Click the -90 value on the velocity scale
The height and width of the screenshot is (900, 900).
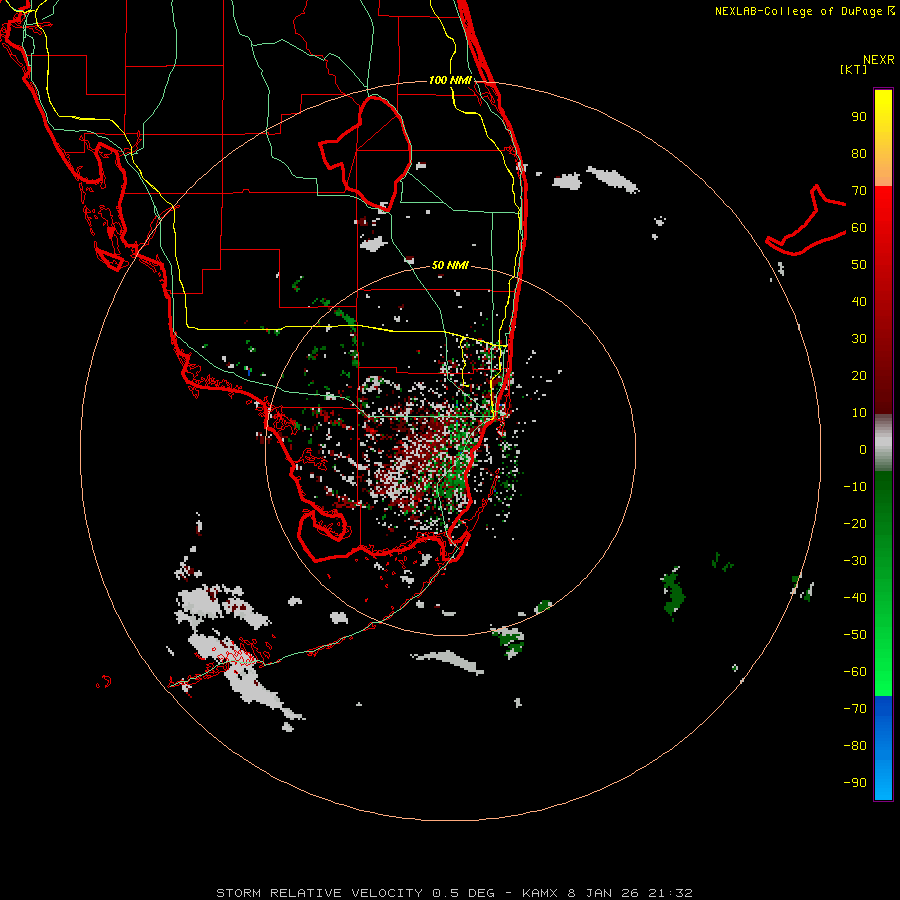tap(855, 783)
